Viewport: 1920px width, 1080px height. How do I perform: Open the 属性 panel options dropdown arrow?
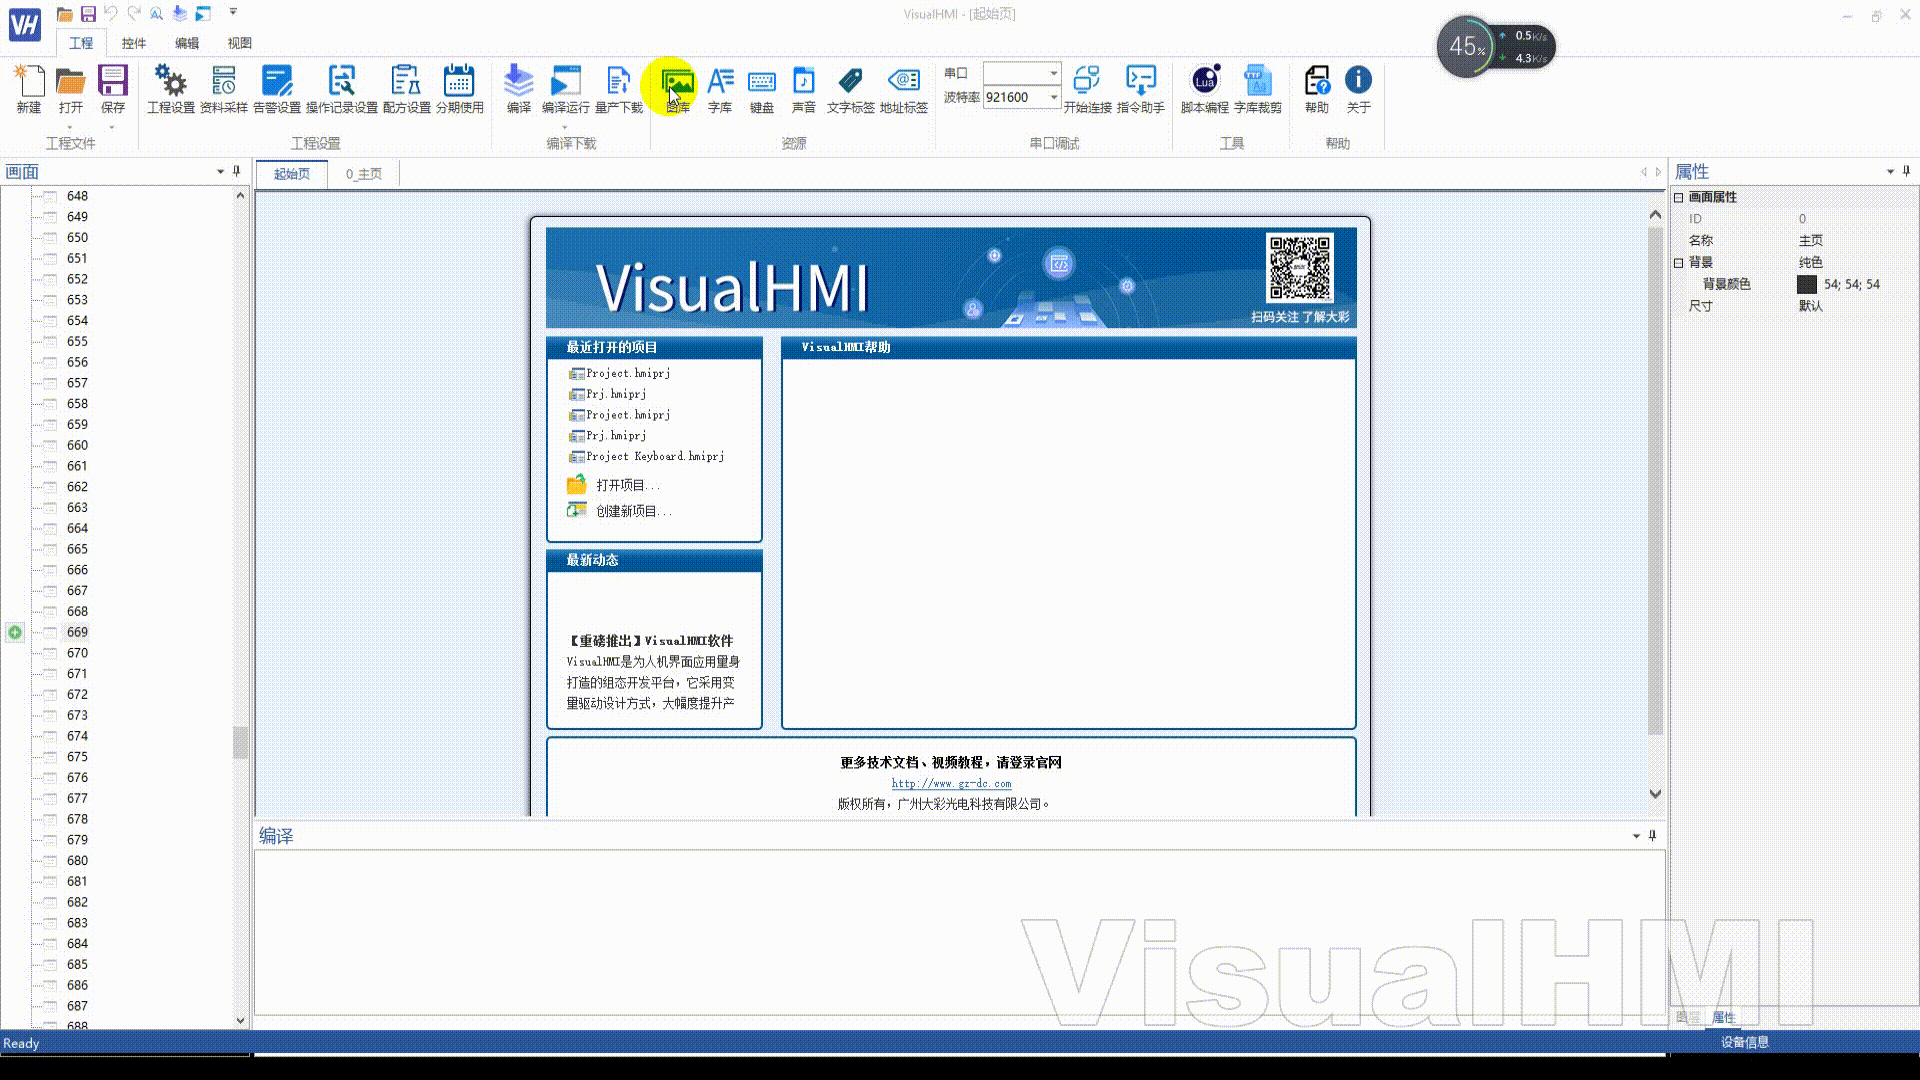tap(1890, 171)
